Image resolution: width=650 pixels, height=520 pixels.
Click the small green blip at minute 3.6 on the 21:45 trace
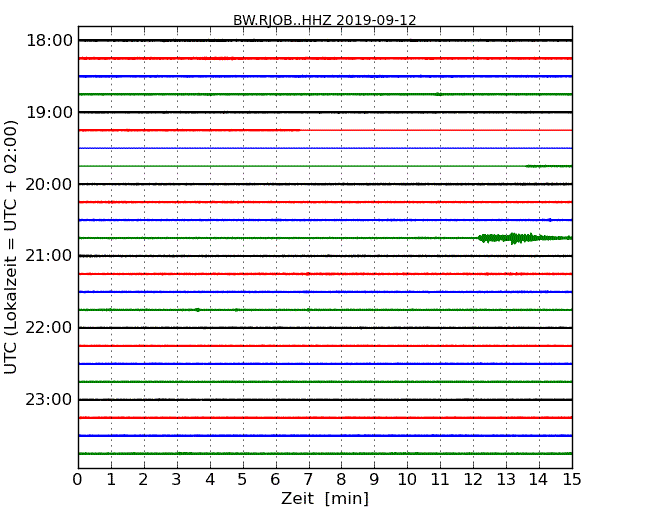coord(198,310)
